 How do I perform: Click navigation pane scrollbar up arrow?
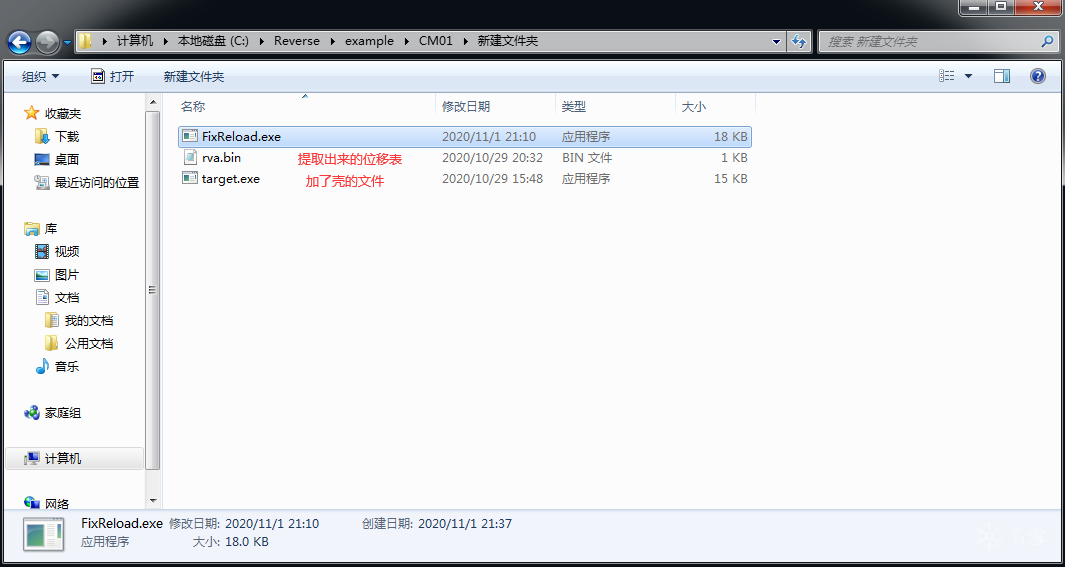(154, 103)
